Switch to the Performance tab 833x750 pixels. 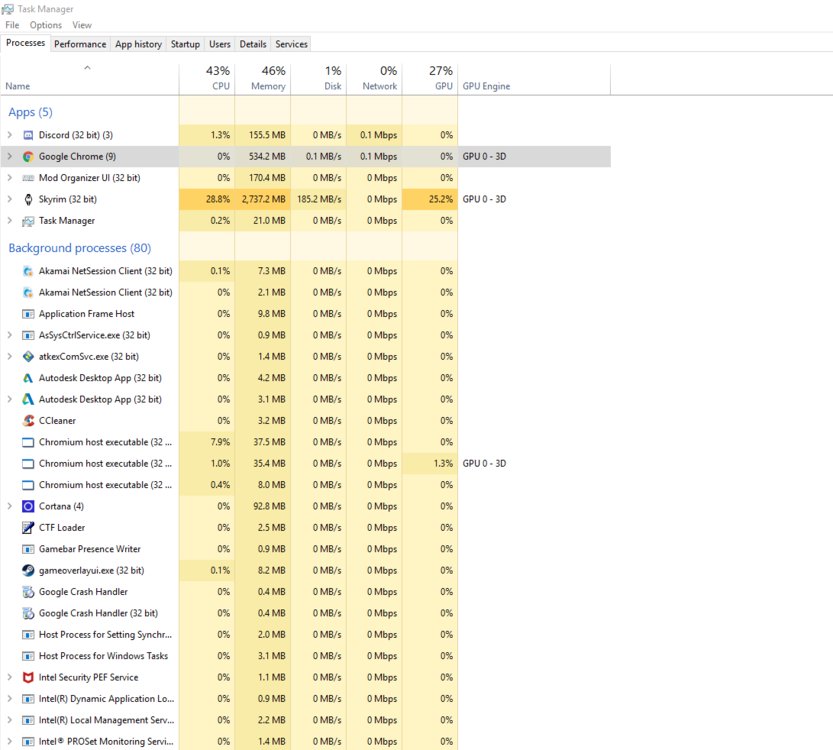tap(80, 44)
